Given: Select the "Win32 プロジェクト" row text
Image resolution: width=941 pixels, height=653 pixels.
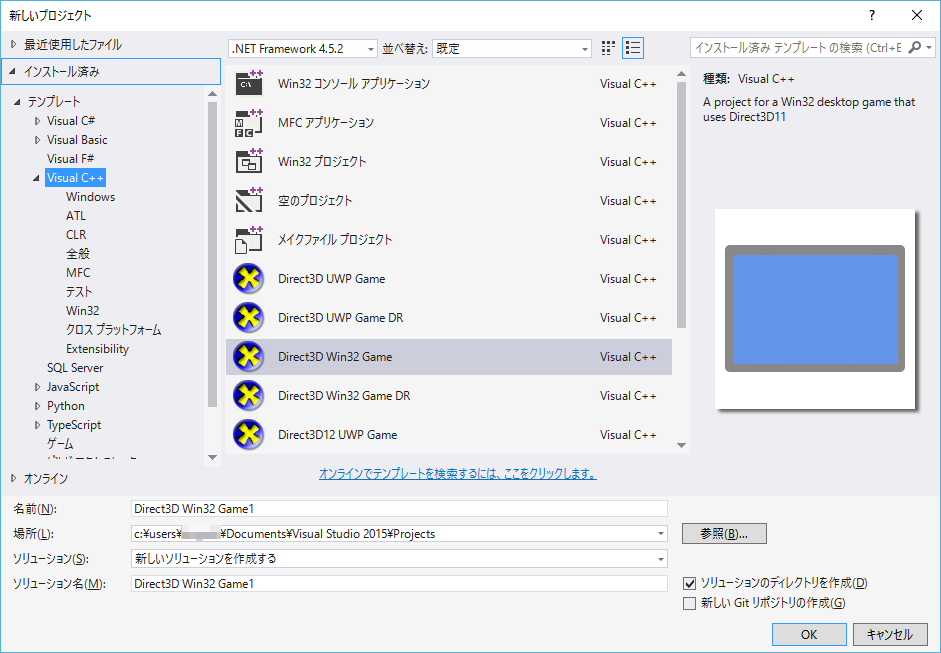Looking at the screenshot, I should click(x=322, y=161).
